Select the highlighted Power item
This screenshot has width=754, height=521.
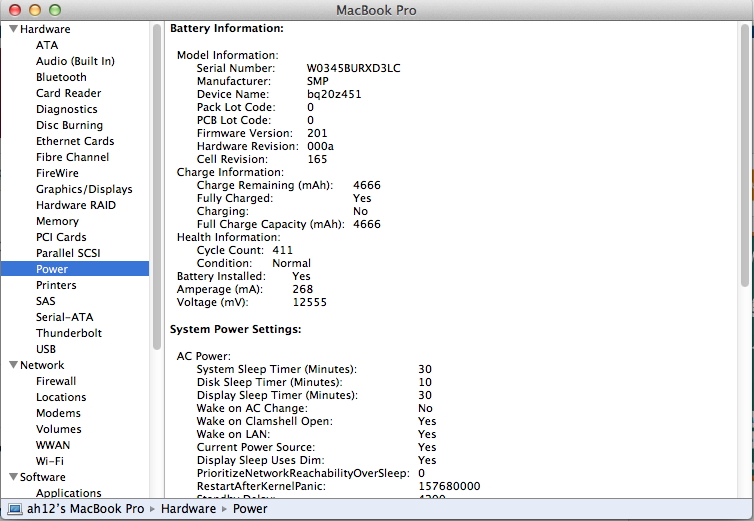coord(52,269)
